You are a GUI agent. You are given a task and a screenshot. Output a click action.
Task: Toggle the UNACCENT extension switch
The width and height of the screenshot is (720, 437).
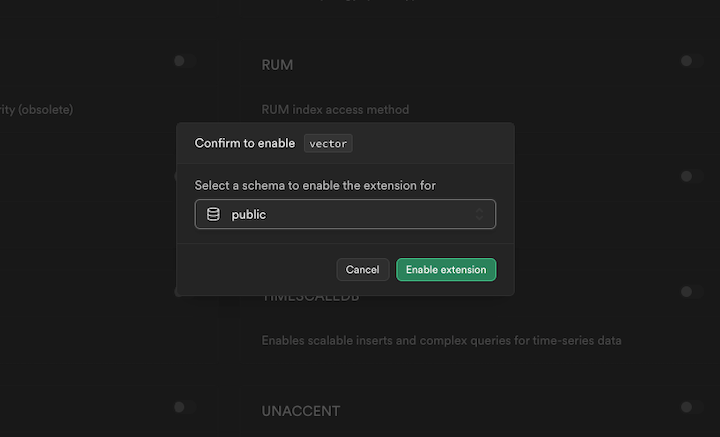(180, 407)
